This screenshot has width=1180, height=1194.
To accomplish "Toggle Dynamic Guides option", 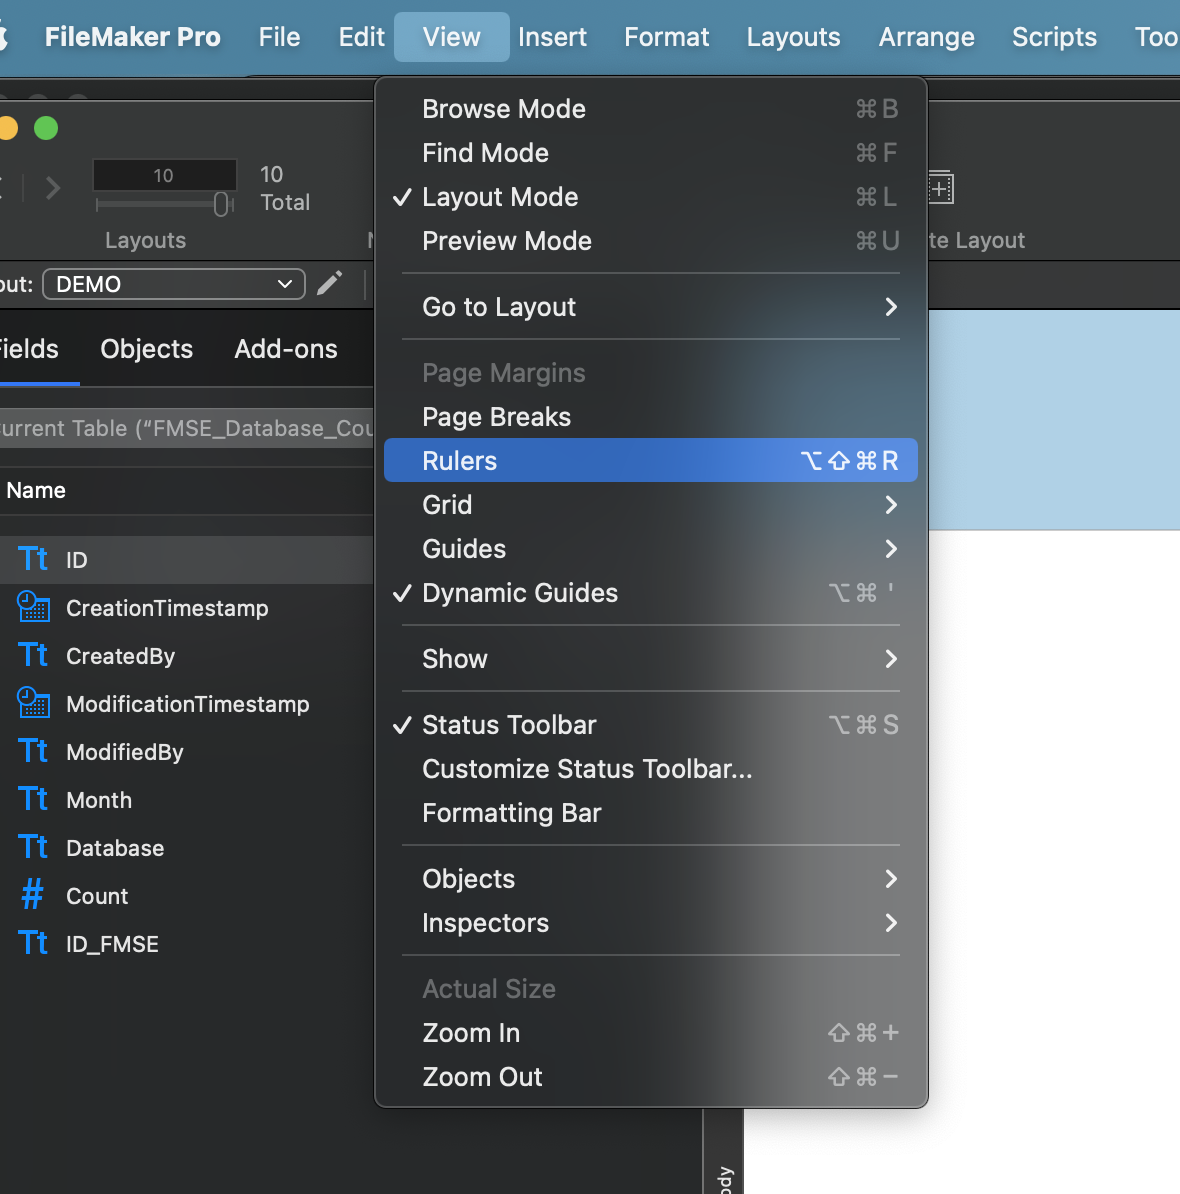I will (x=651, y=593).
